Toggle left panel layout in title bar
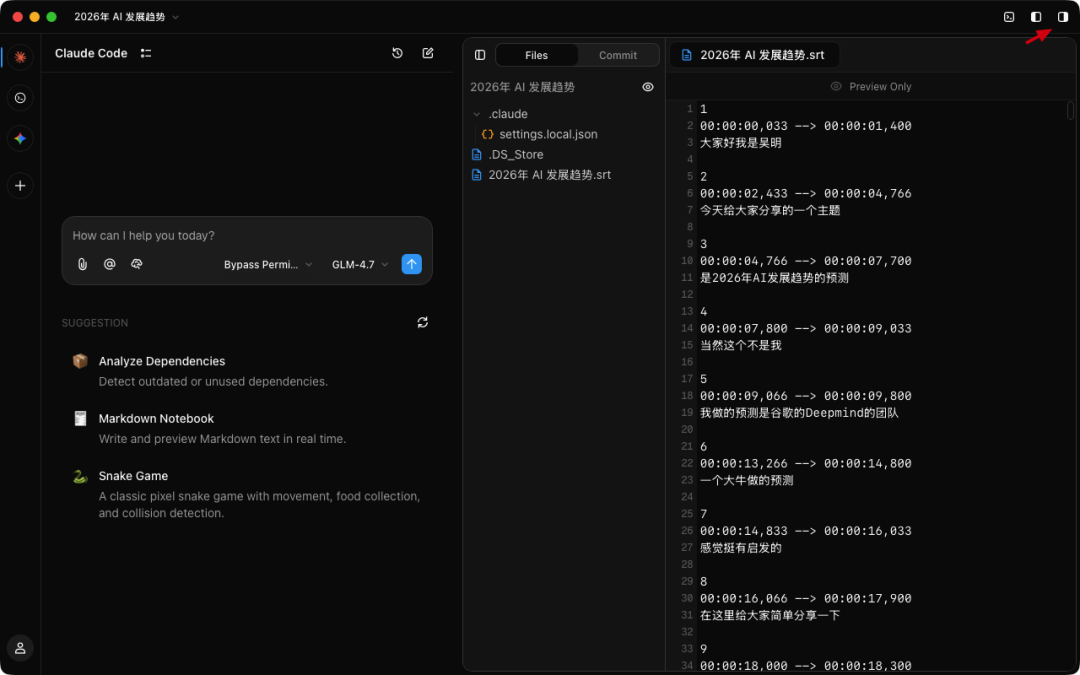 click(1036, 17)
